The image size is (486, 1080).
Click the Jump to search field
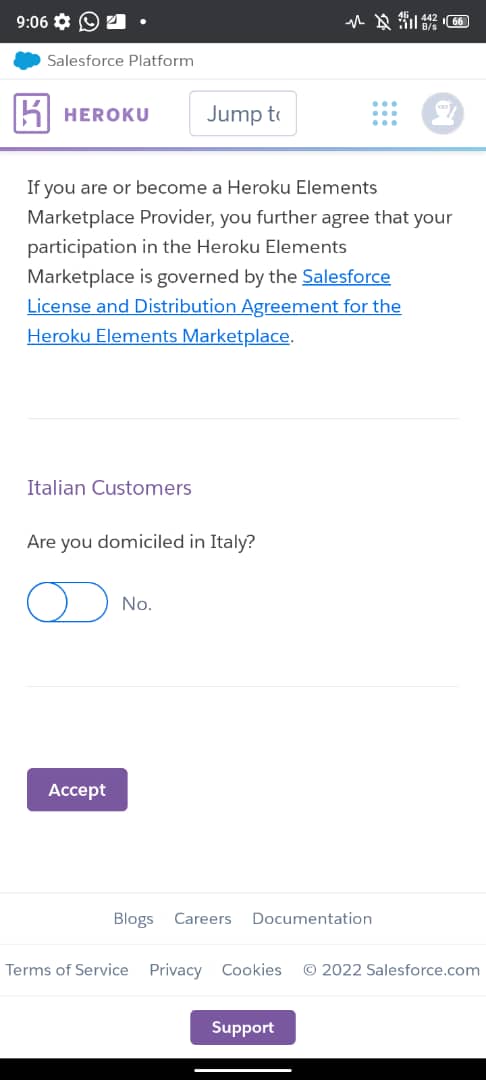[243, 114]
